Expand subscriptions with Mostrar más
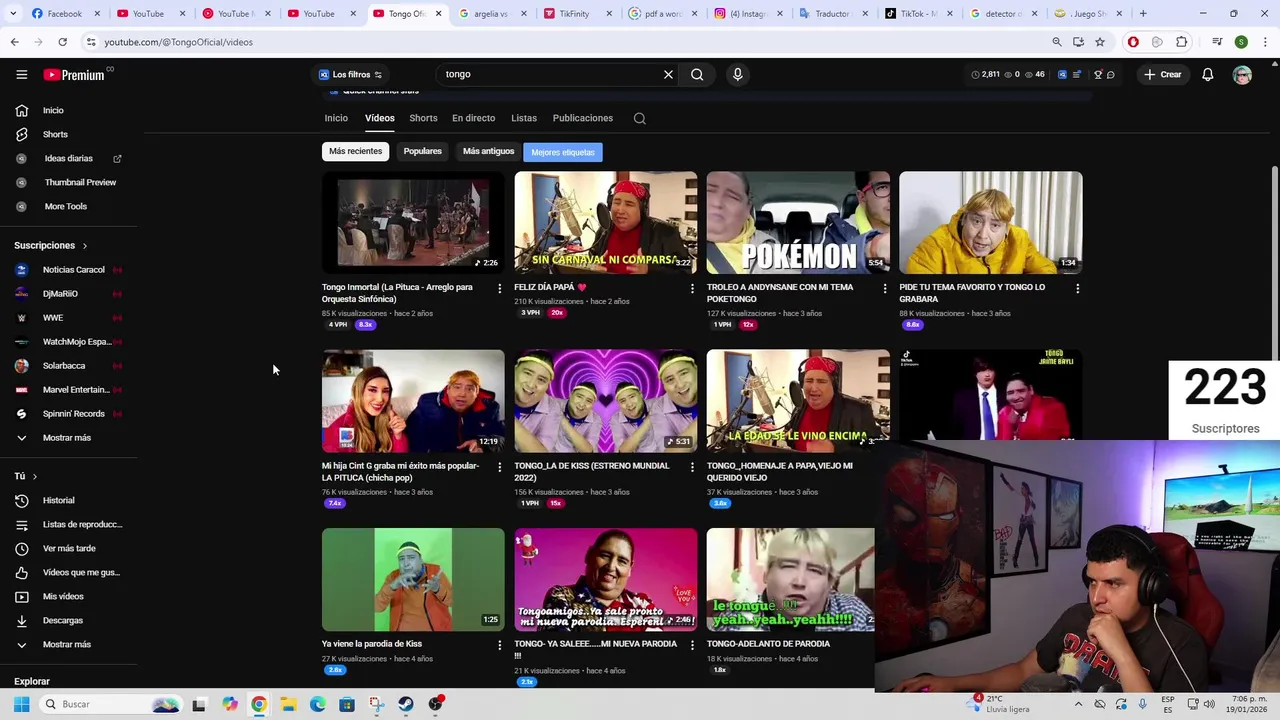1280x720 pixels. [x=69, y=437]
